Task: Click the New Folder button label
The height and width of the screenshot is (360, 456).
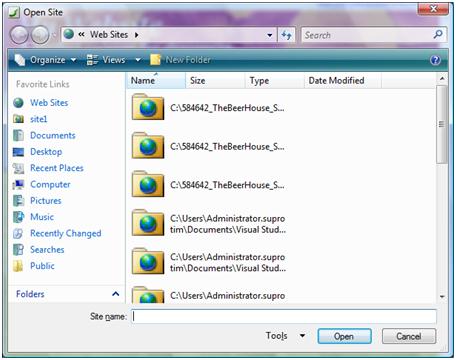Action: coord(188,60)
